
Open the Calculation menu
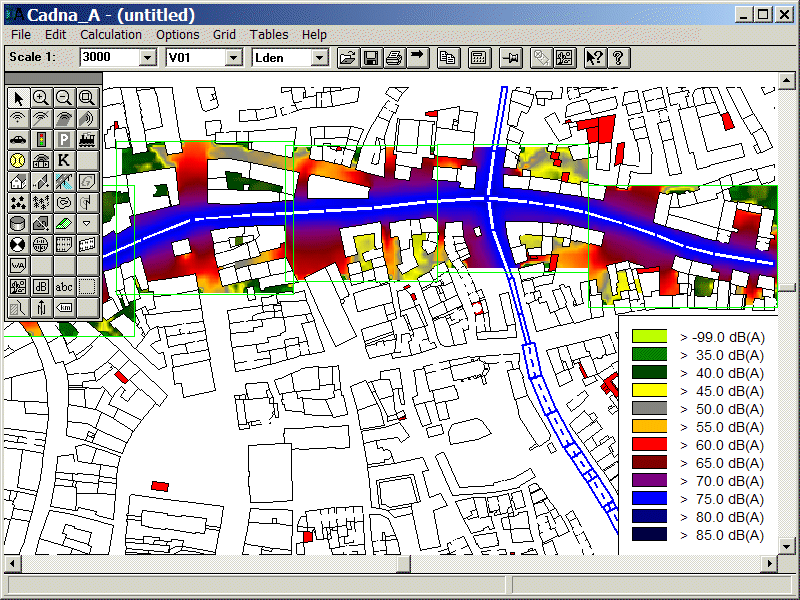point(111,35)
